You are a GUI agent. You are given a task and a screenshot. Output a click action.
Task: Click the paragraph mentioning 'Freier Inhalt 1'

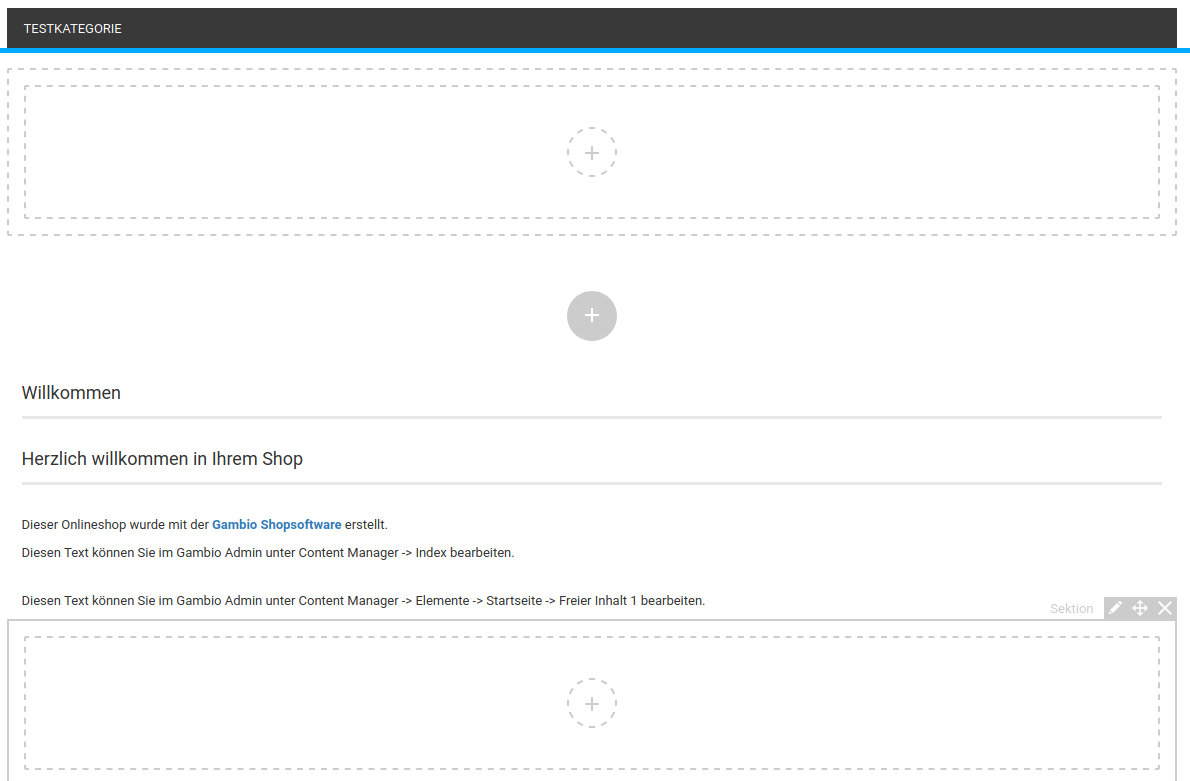[363, 601]
